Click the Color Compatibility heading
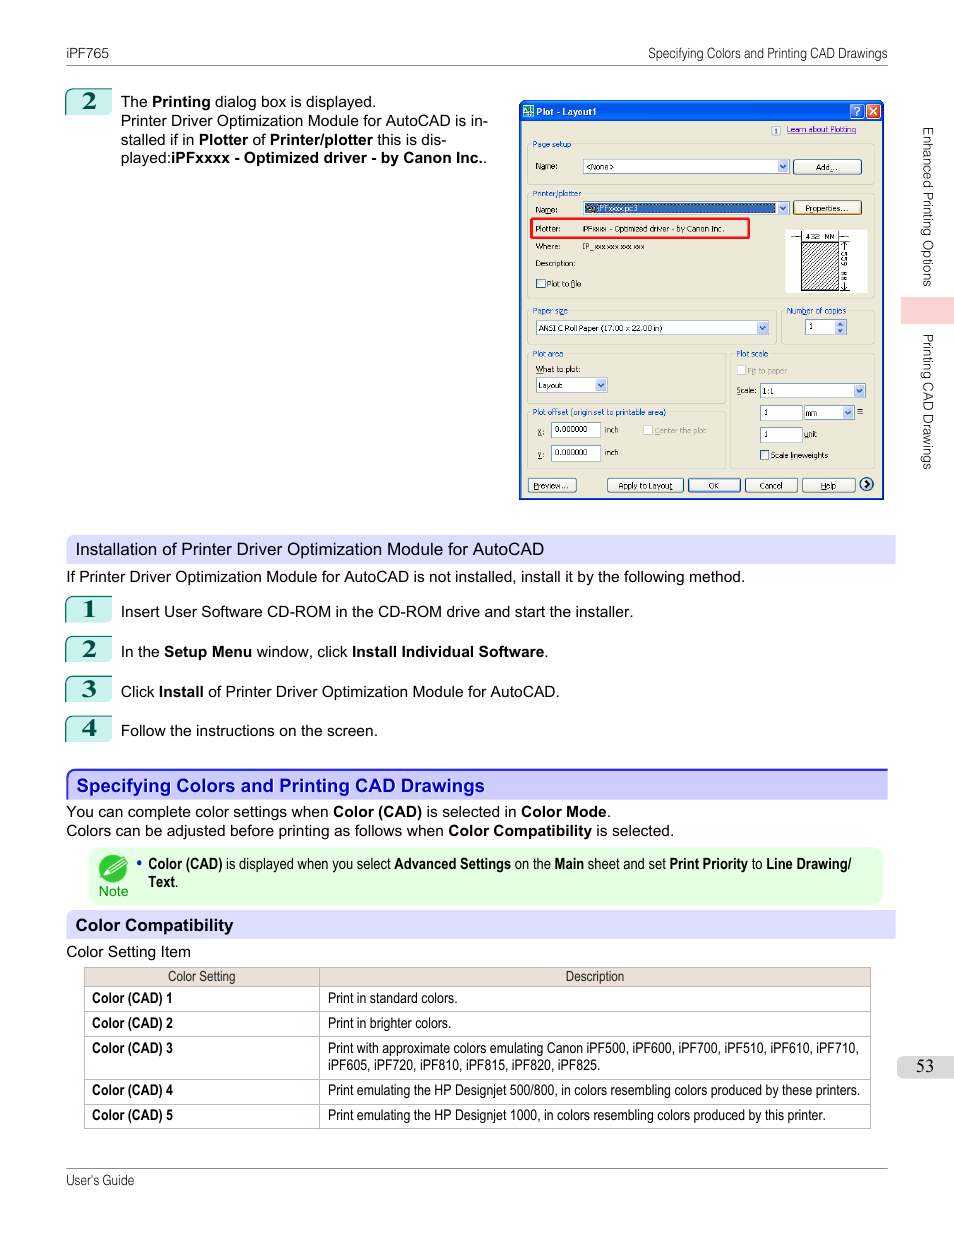This screenshot has height=1235, width=954. [x=154, y=926]
